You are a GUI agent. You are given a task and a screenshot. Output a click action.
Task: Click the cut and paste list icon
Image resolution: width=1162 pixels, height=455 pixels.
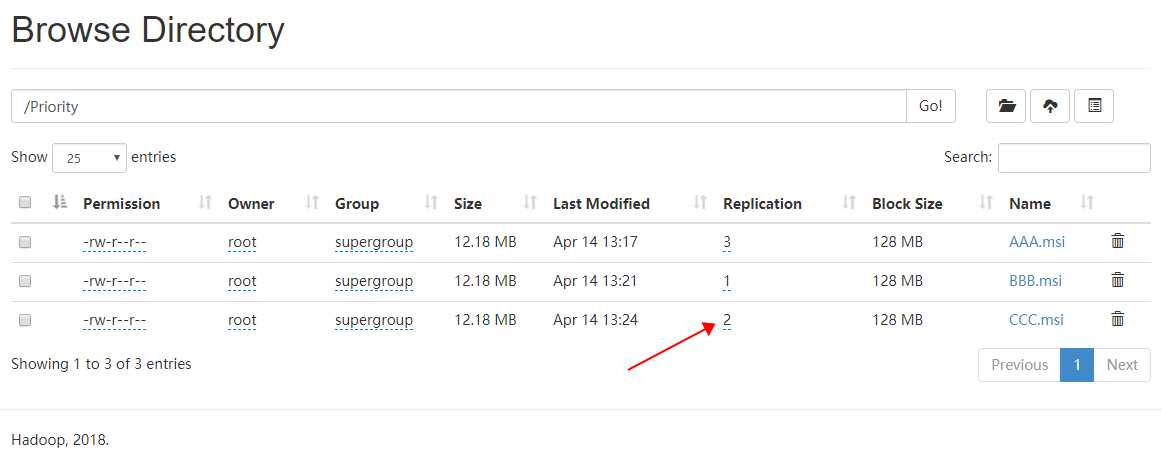coord(1094,106)
